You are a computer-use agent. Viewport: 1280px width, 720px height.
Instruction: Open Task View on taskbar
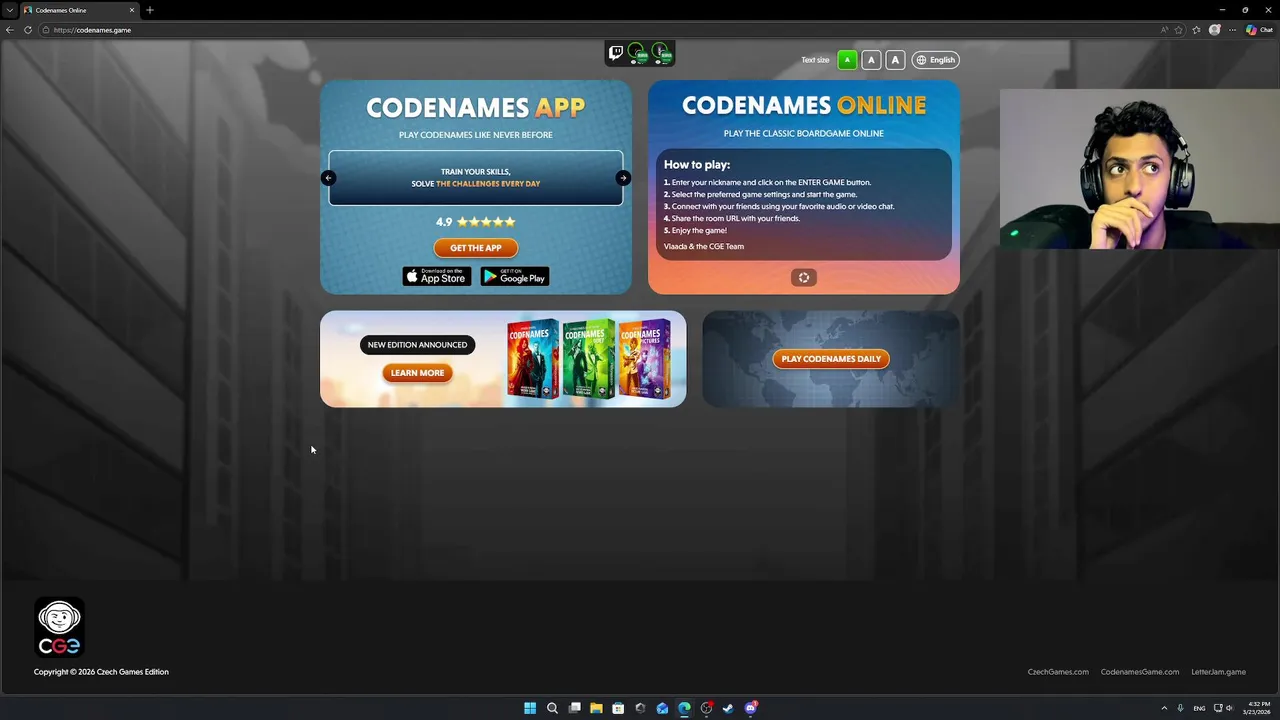[574, 708]
